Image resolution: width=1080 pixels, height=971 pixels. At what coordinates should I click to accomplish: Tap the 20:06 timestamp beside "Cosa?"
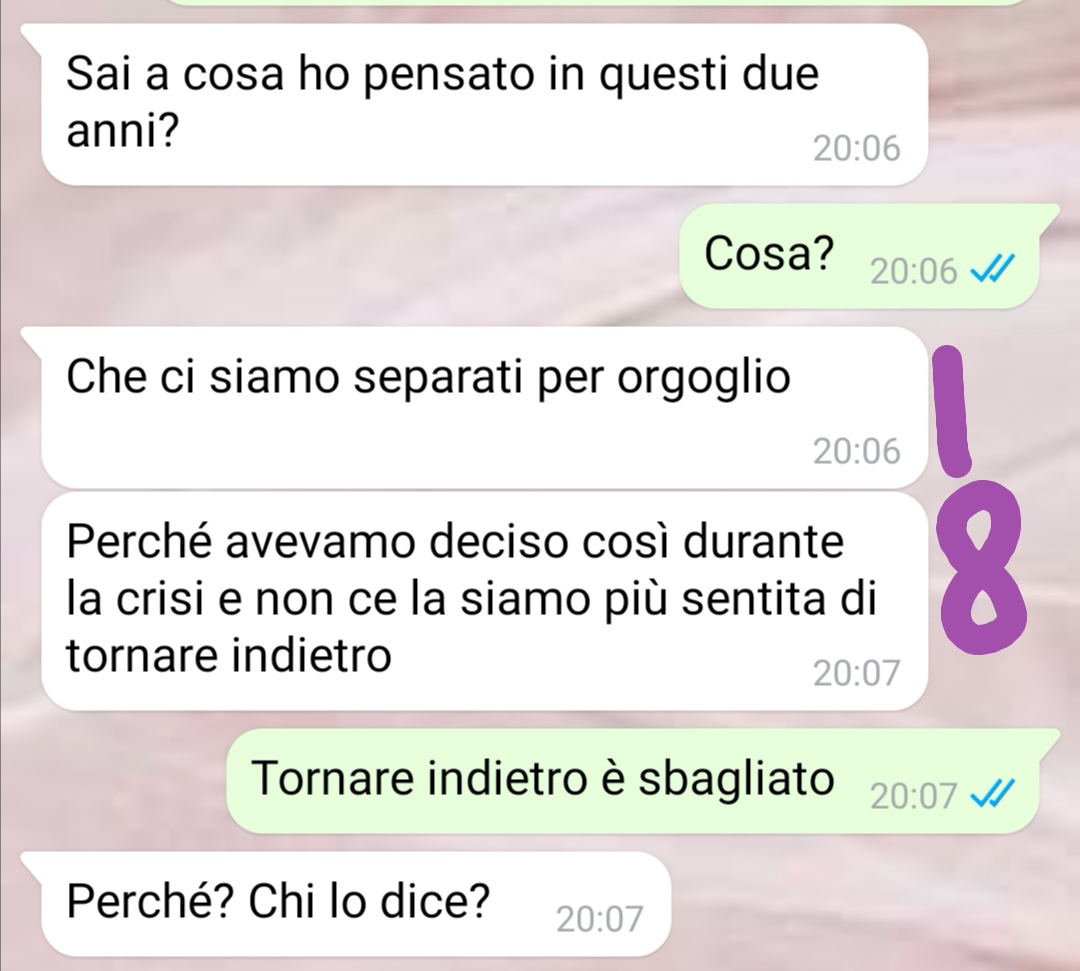(x=913, y=271)
